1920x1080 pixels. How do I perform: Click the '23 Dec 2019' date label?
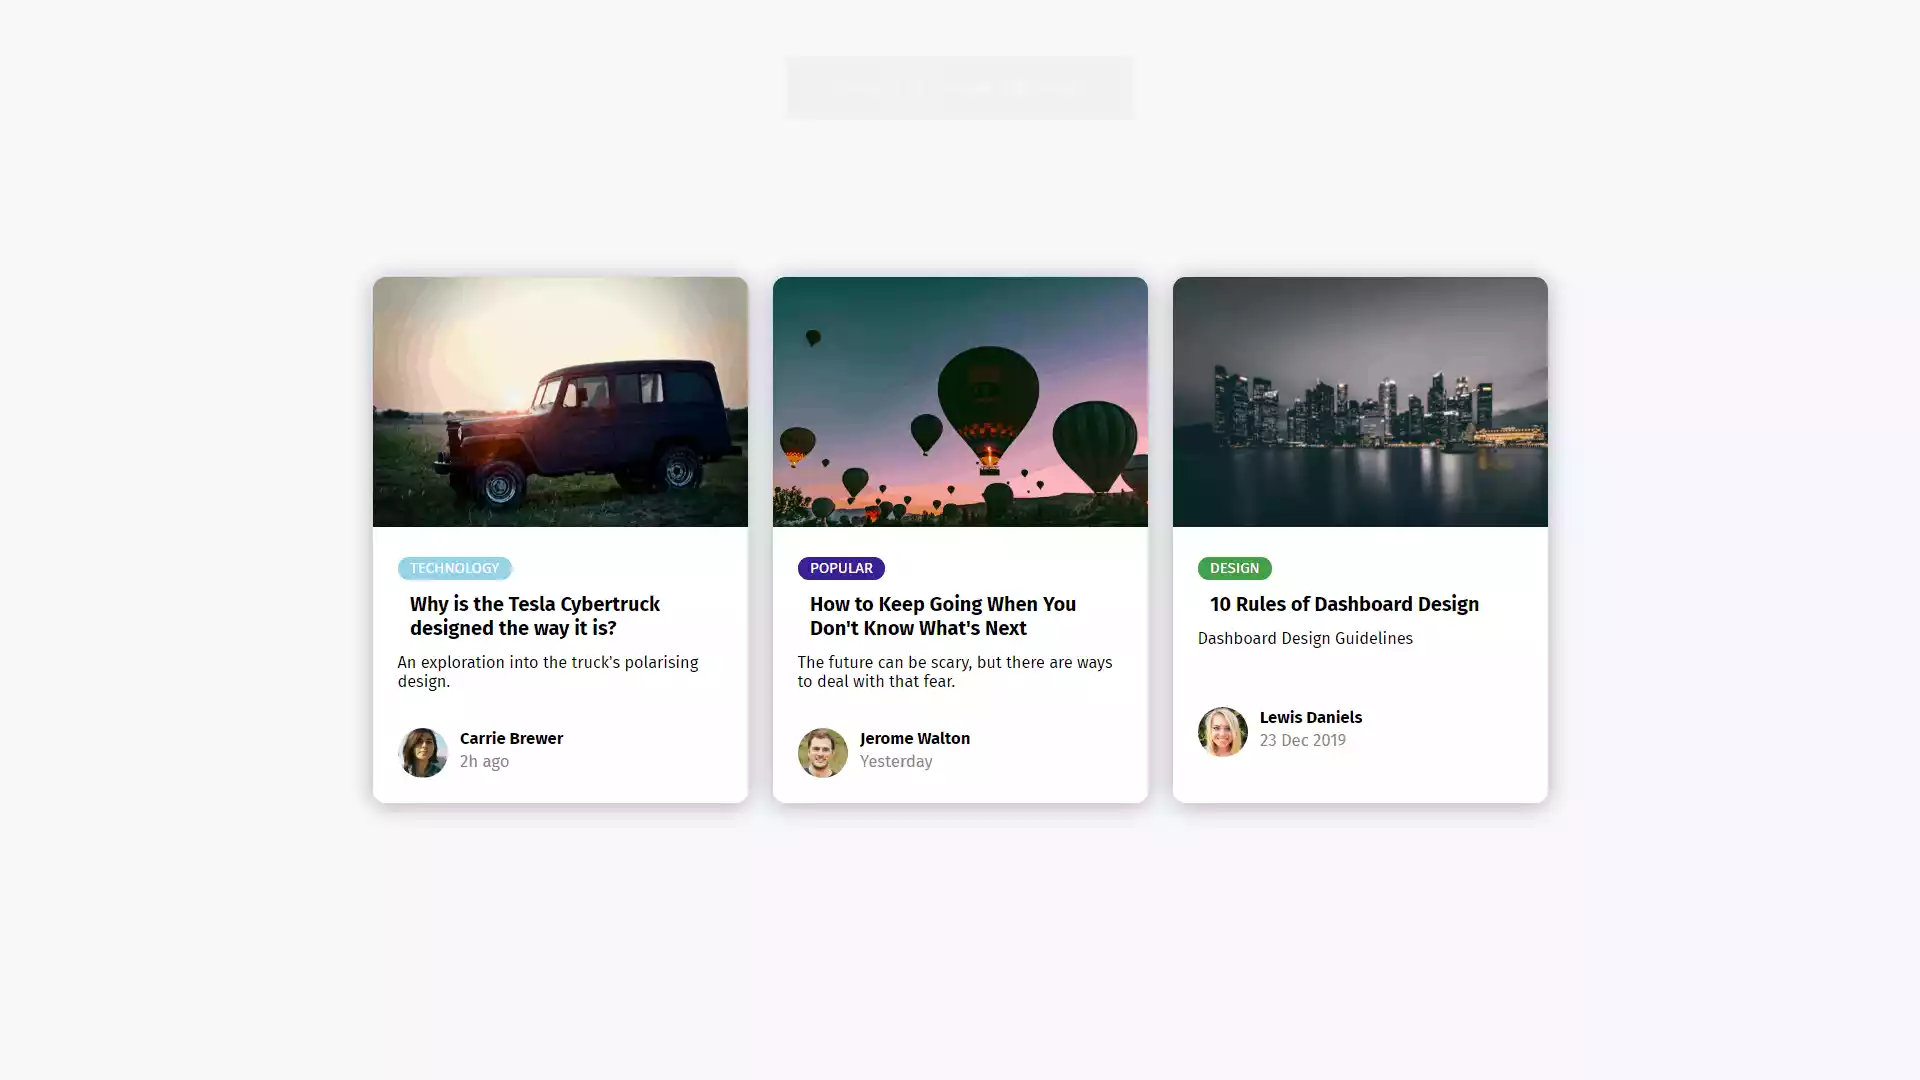click(x=1302, y=740)
